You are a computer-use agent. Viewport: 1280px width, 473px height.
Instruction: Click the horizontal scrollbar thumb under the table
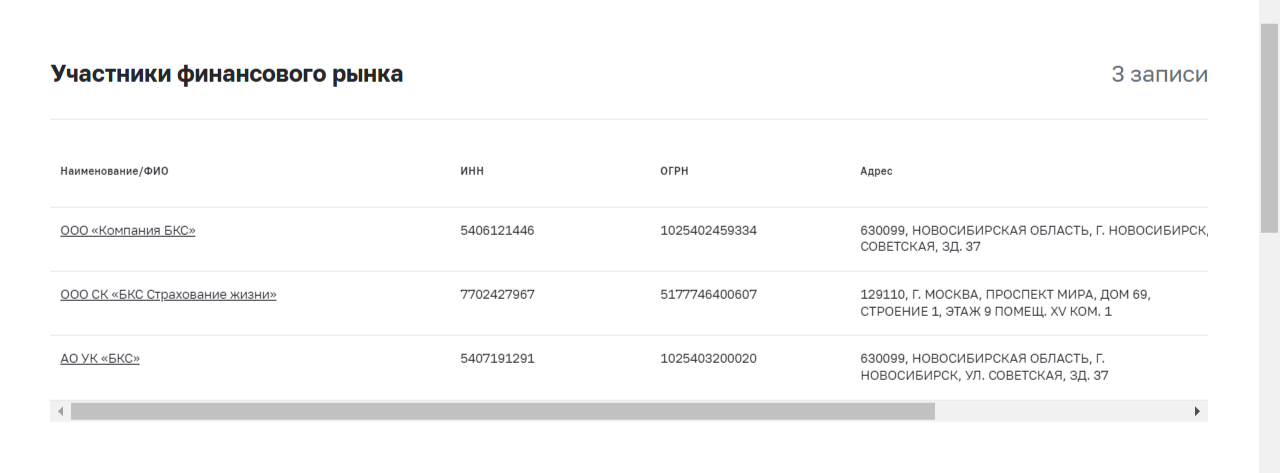(x=503, y=411)
